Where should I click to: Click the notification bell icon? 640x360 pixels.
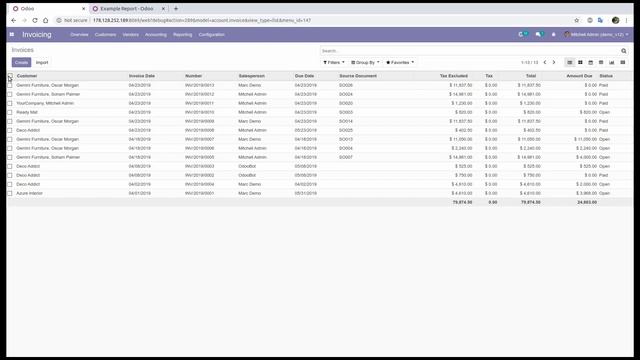pos(553,35)
